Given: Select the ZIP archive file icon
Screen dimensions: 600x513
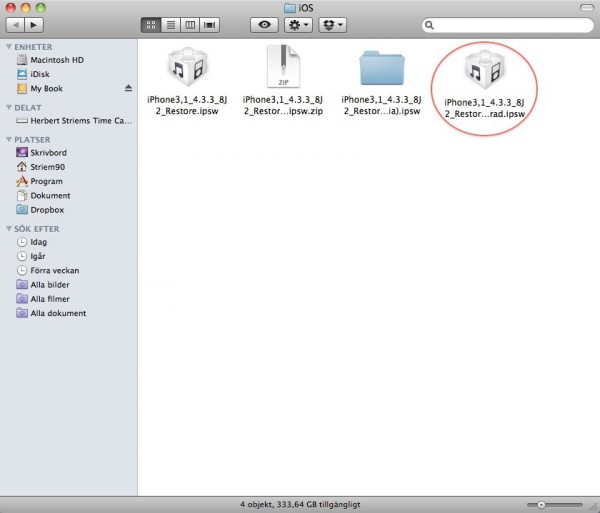Looking at the screenshot, I should pos(283,67).
